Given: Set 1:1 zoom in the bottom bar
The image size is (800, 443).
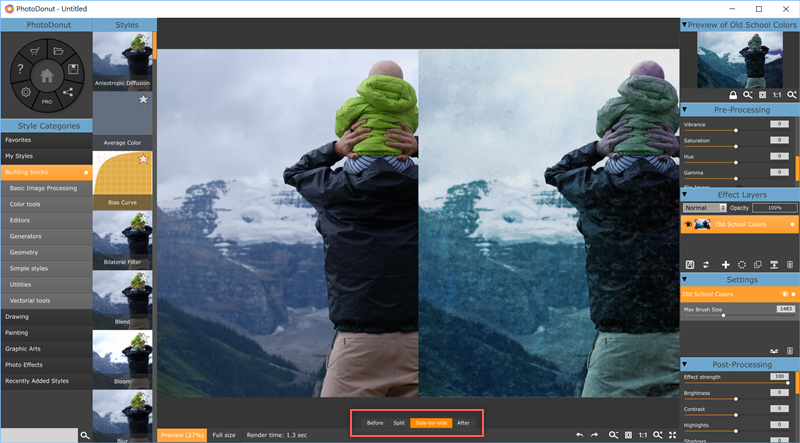Looking at the screenshot, I should click(643, 435).
